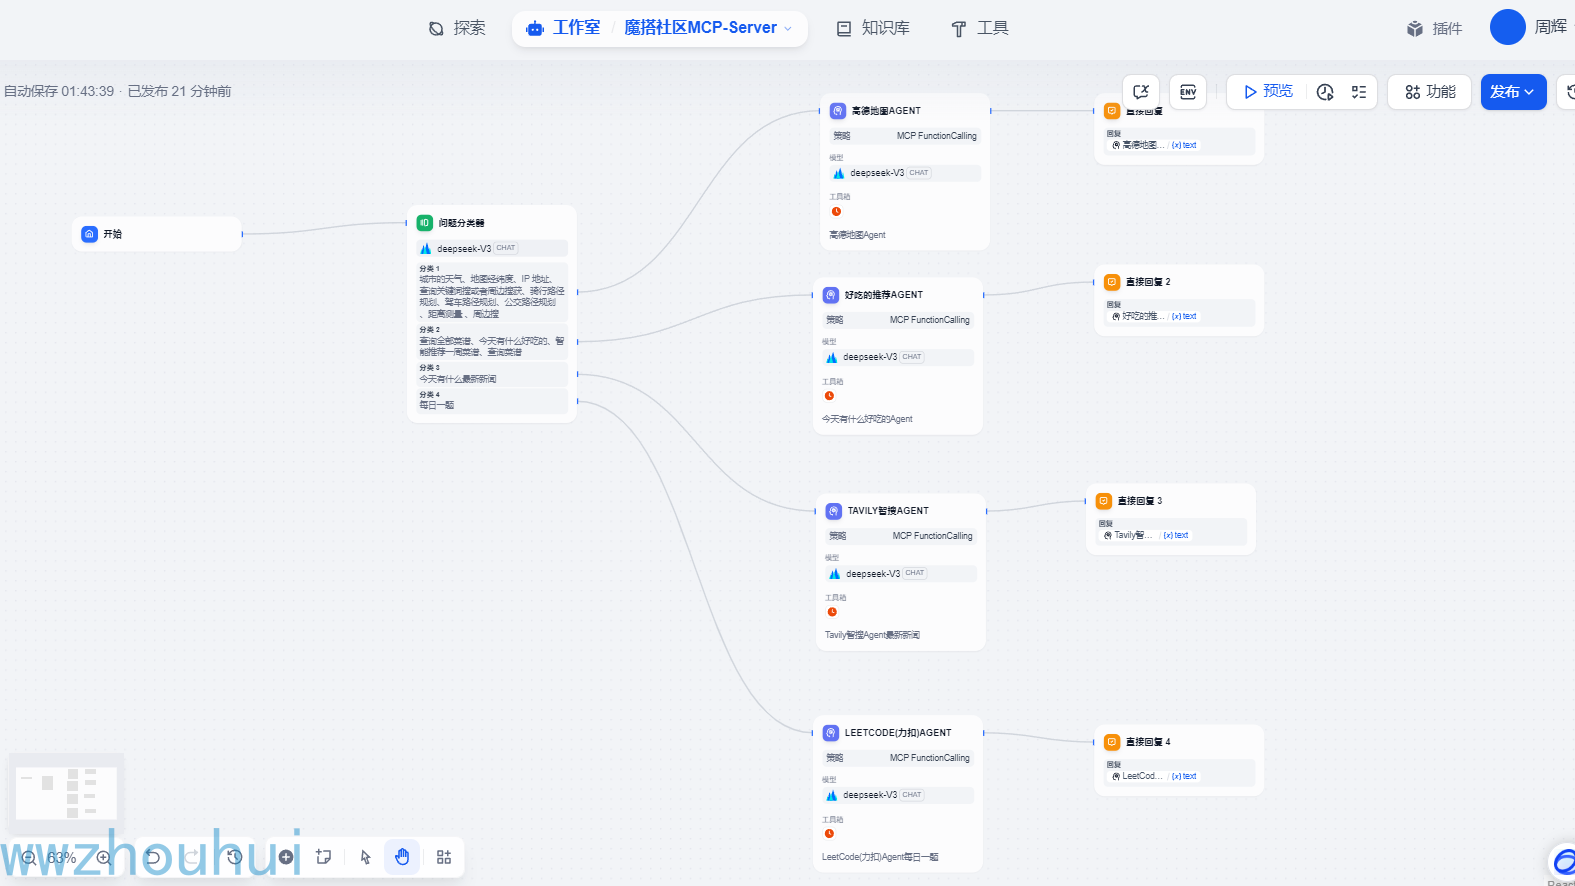
Task: Zoom in on the canvas
Action: [104, 858]
